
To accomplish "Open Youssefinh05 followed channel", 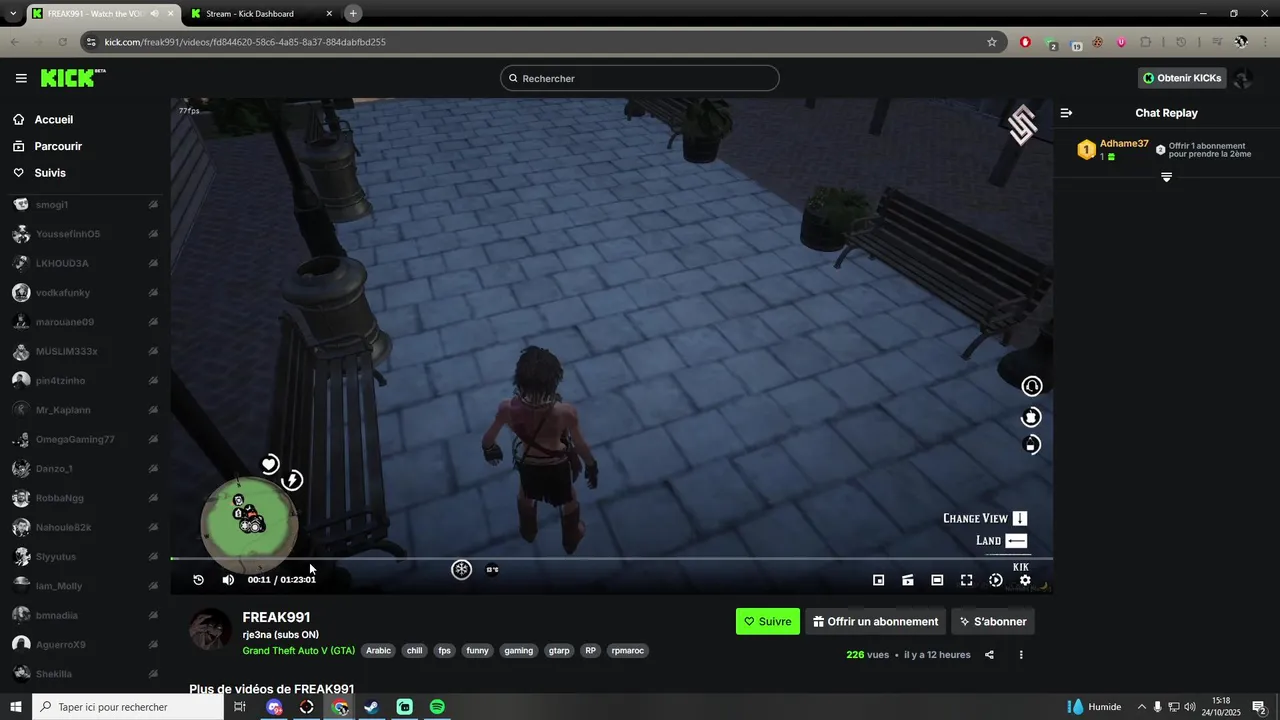I will (x=85, y=234).
